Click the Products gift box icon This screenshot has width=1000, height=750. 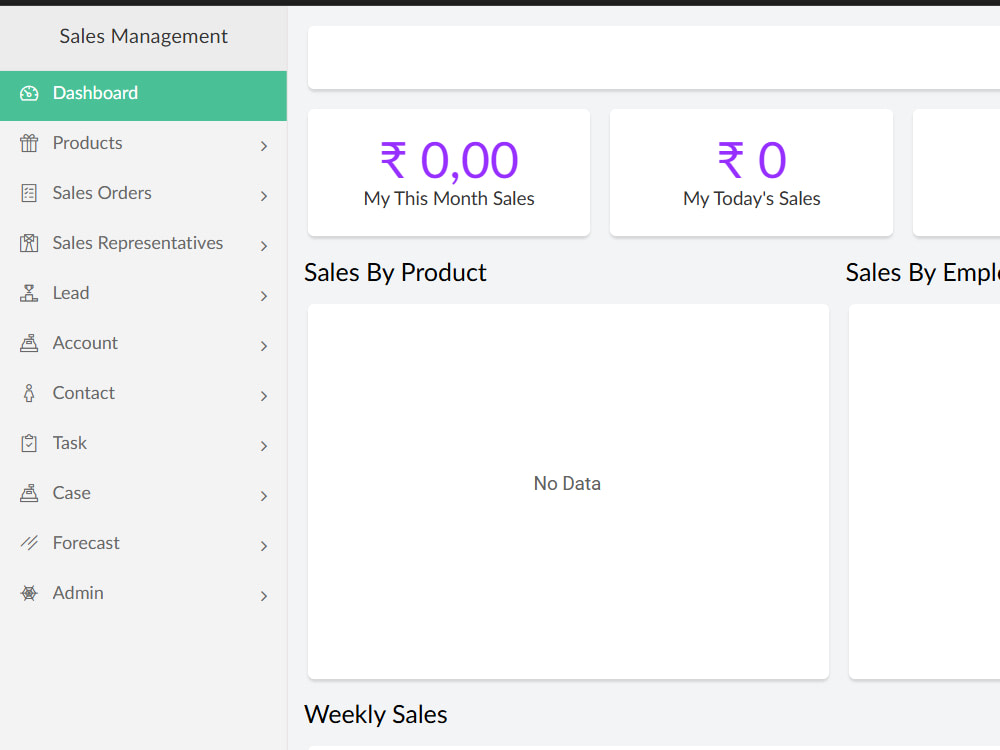click(29, 143)
